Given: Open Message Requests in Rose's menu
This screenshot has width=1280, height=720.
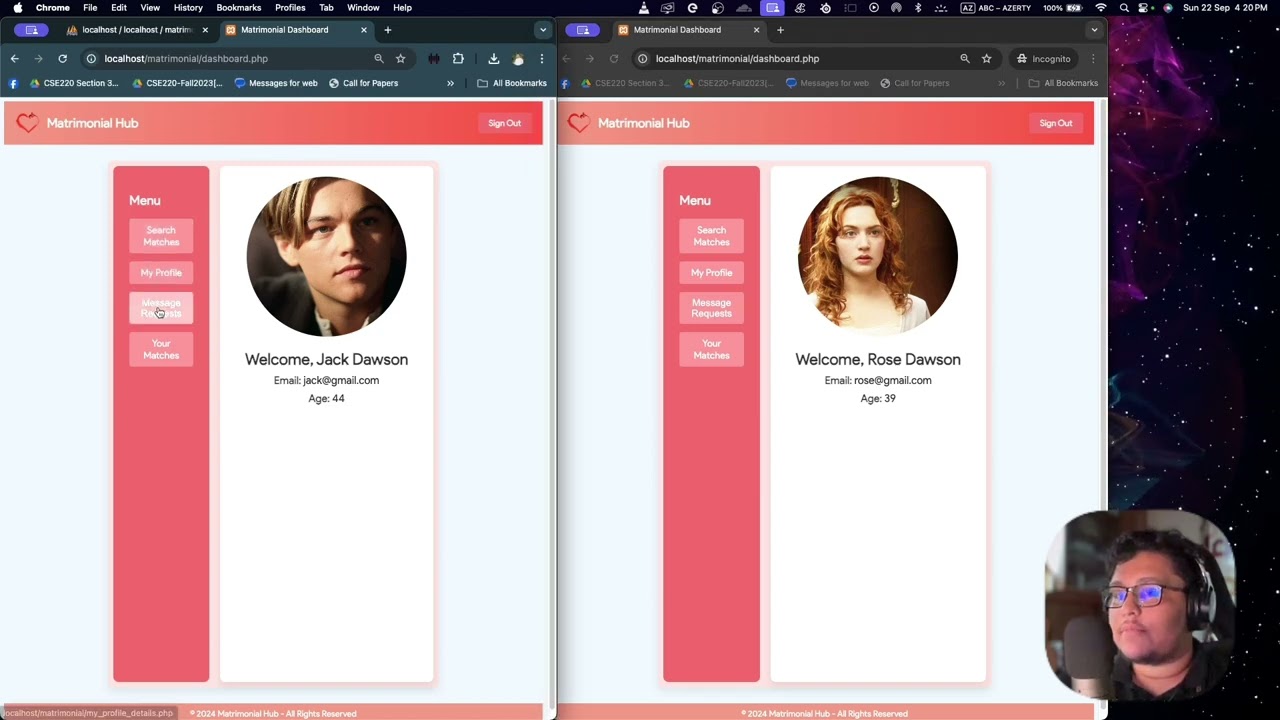Looking at the screenshot, I should (711, 308).
